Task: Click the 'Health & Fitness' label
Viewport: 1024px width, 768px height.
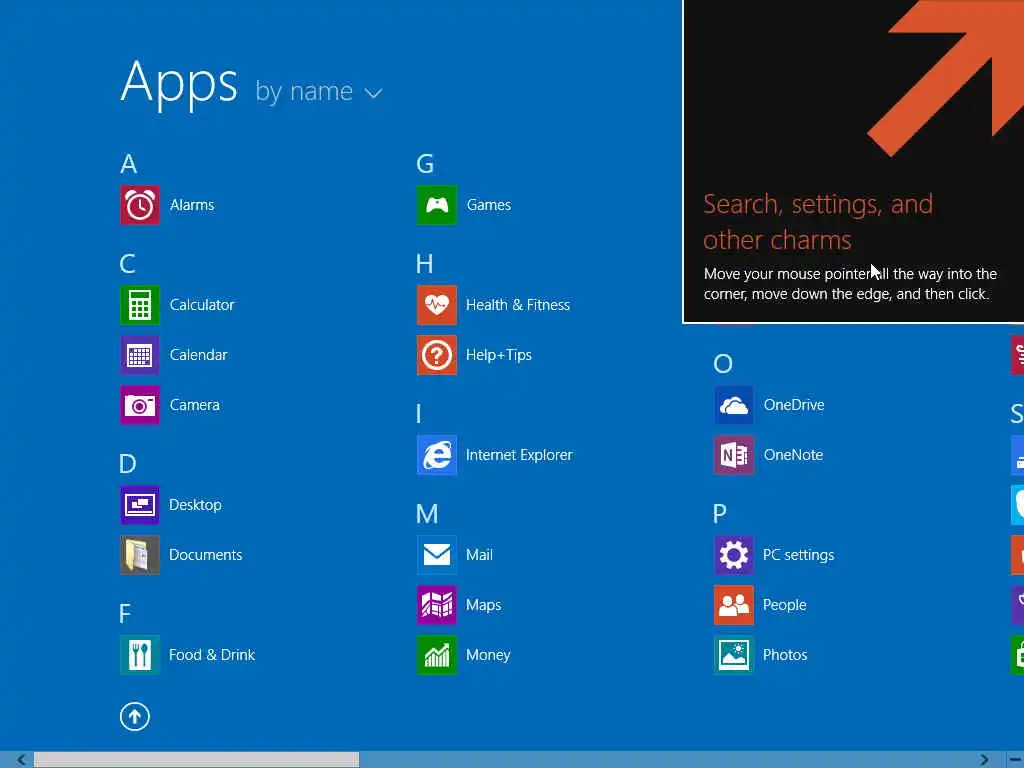Action: click(518, 305)
